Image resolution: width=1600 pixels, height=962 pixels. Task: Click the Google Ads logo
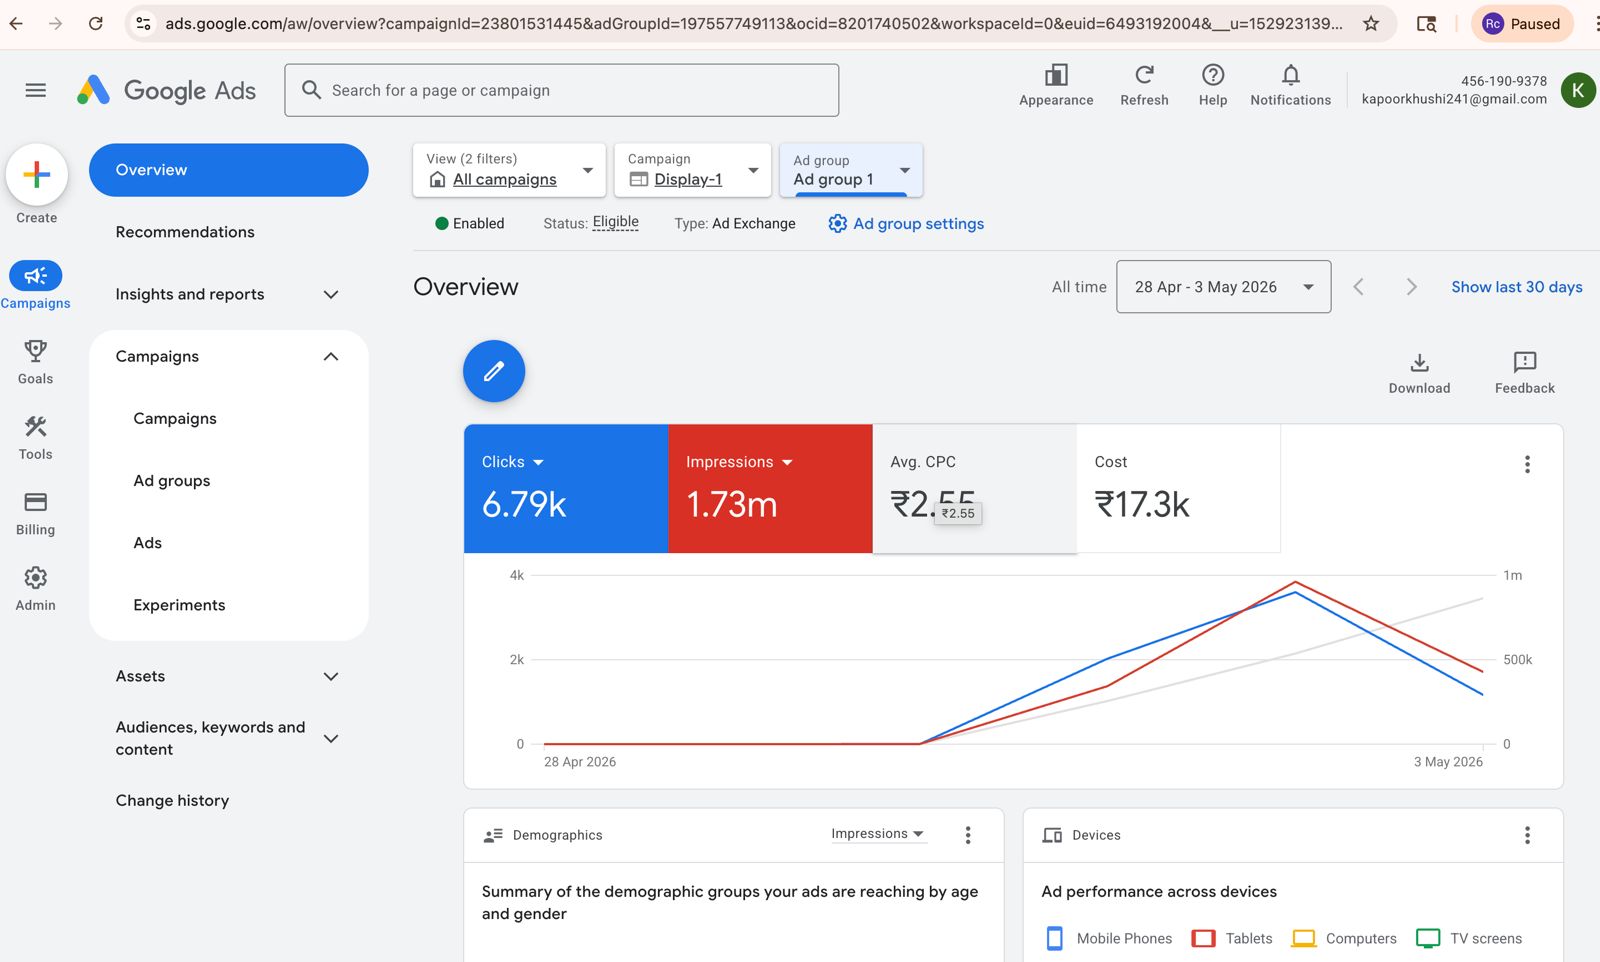(167, 90)
